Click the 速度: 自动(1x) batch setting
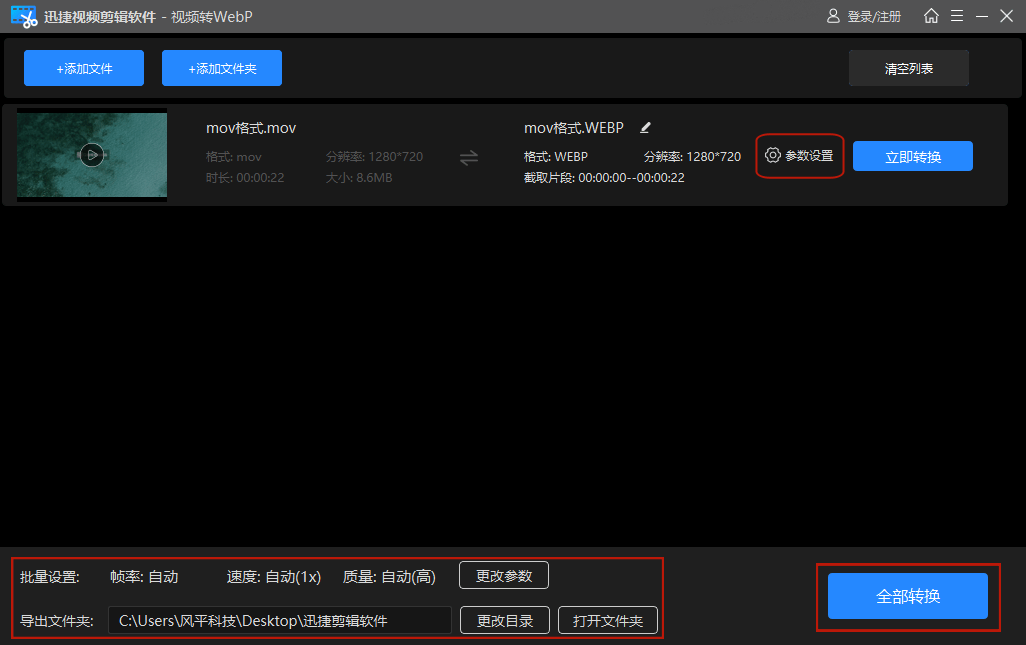 point(274,577)
